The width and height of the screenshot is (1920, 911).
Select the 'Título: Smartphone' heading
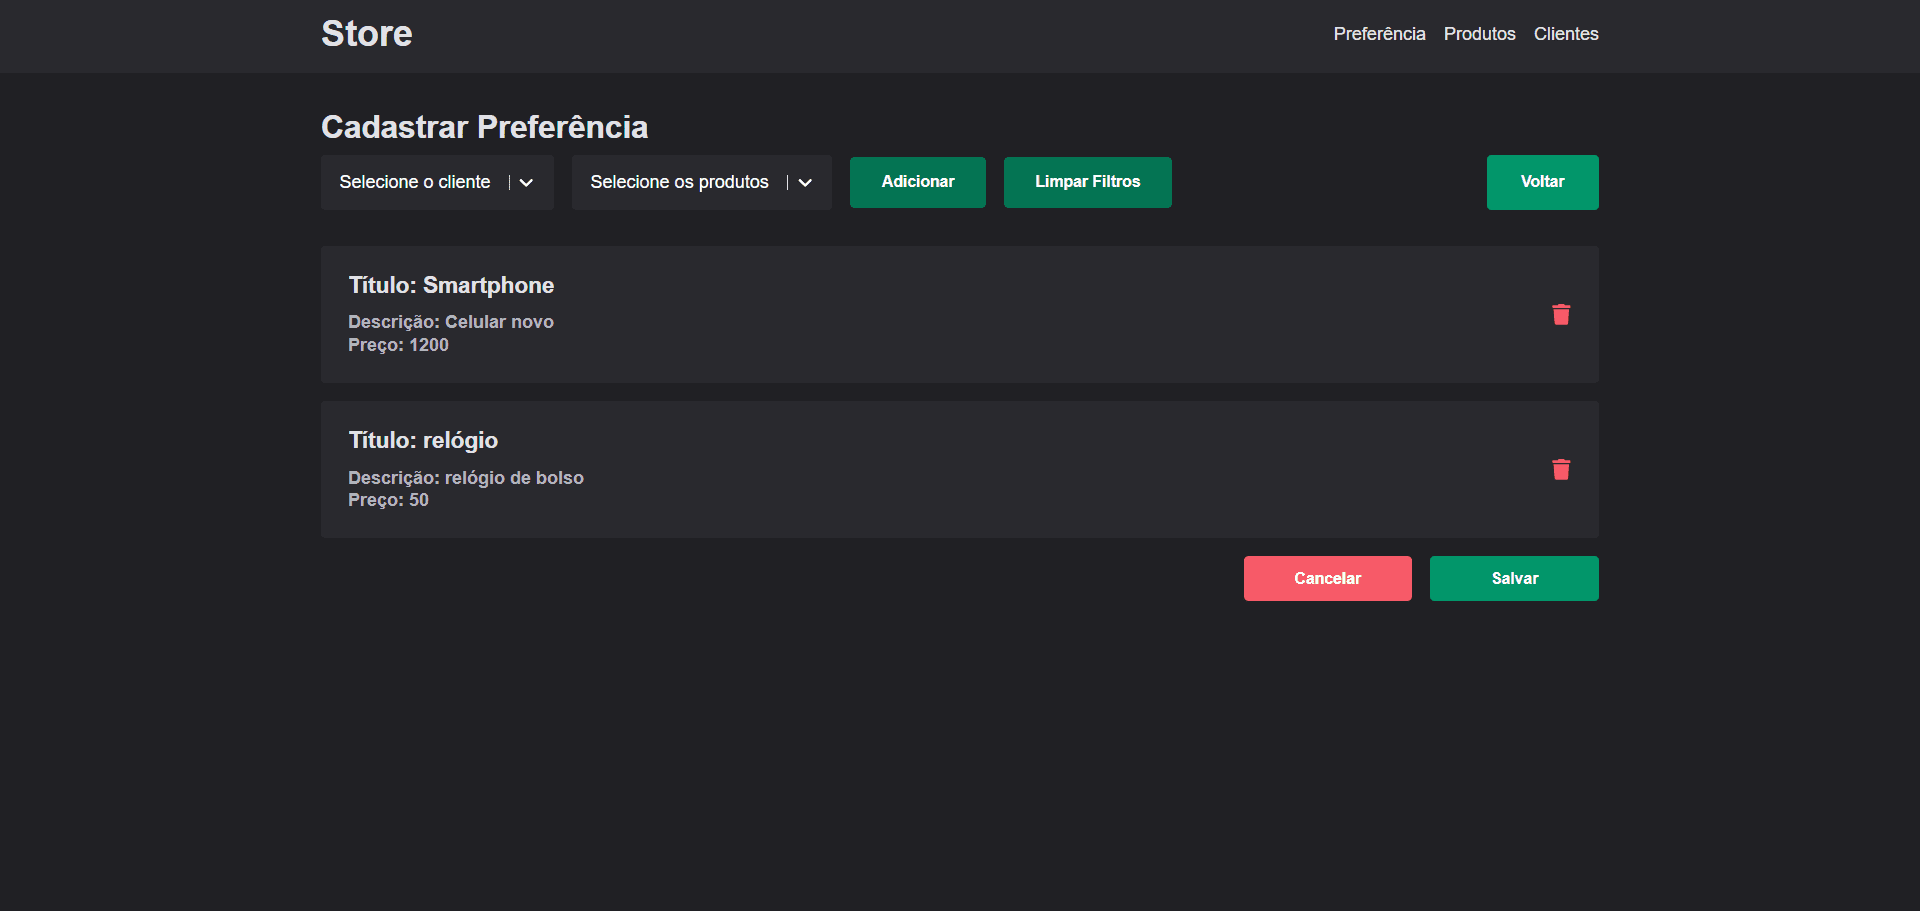[x=451, y=285]
